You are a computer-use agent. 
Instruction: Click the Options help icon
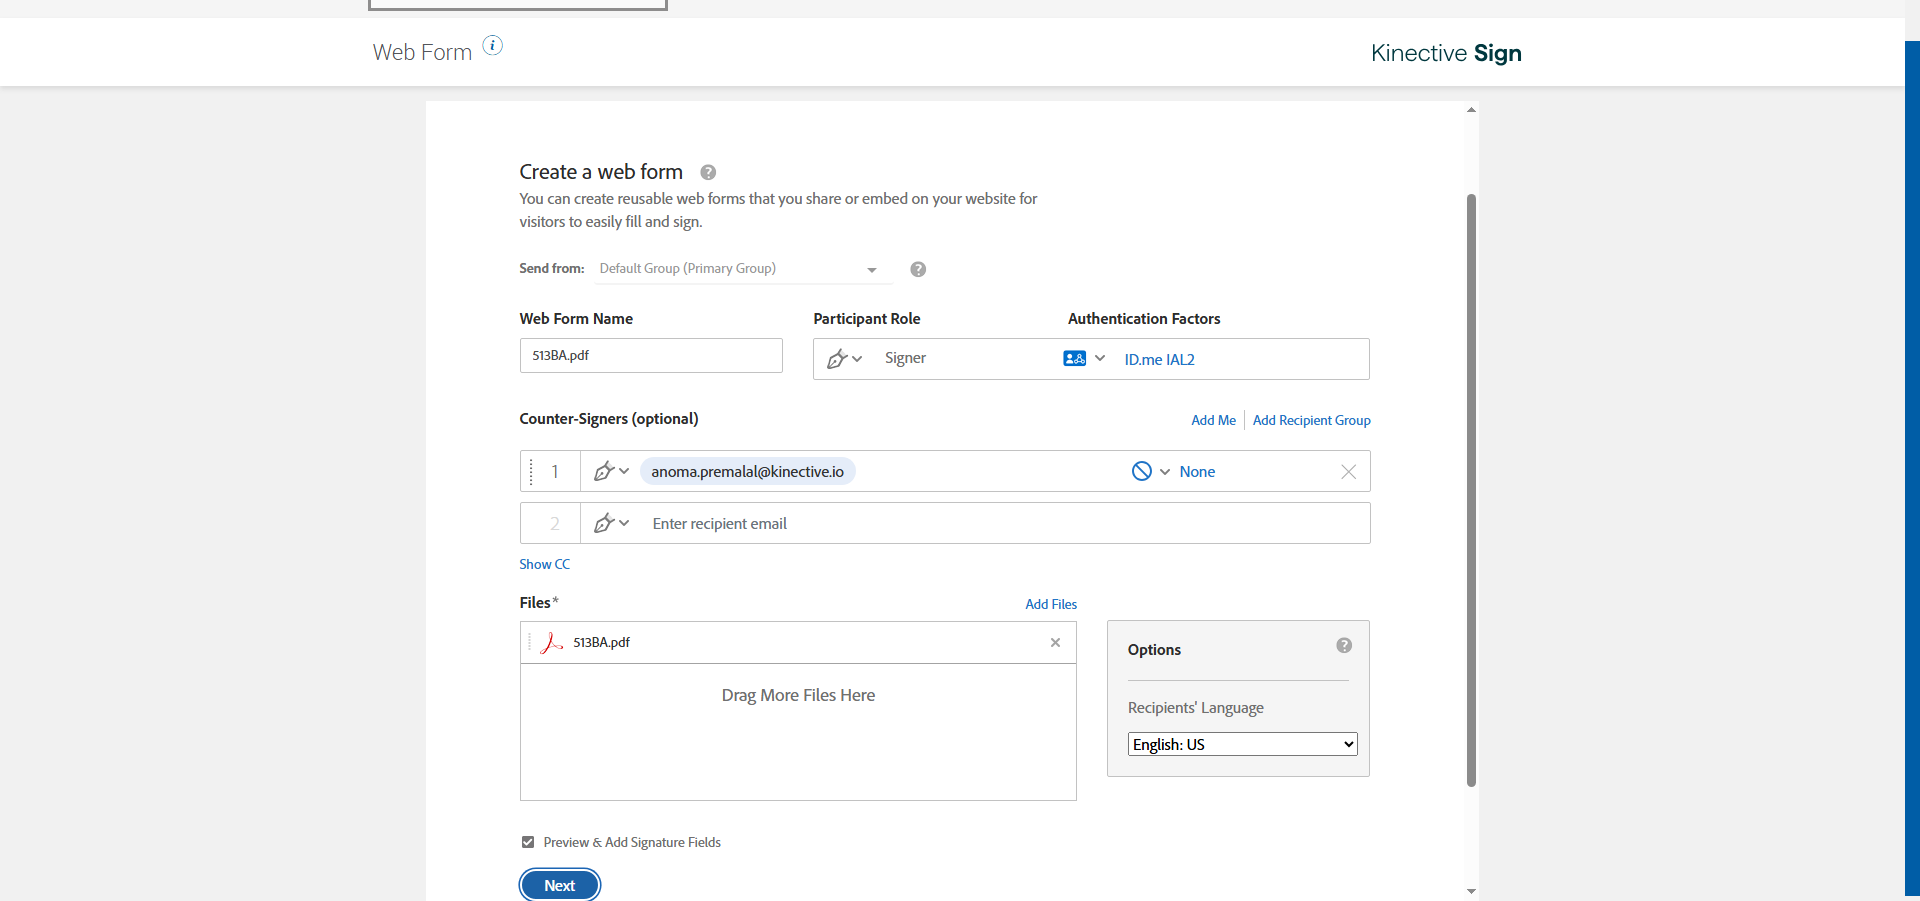(1344, 646)
